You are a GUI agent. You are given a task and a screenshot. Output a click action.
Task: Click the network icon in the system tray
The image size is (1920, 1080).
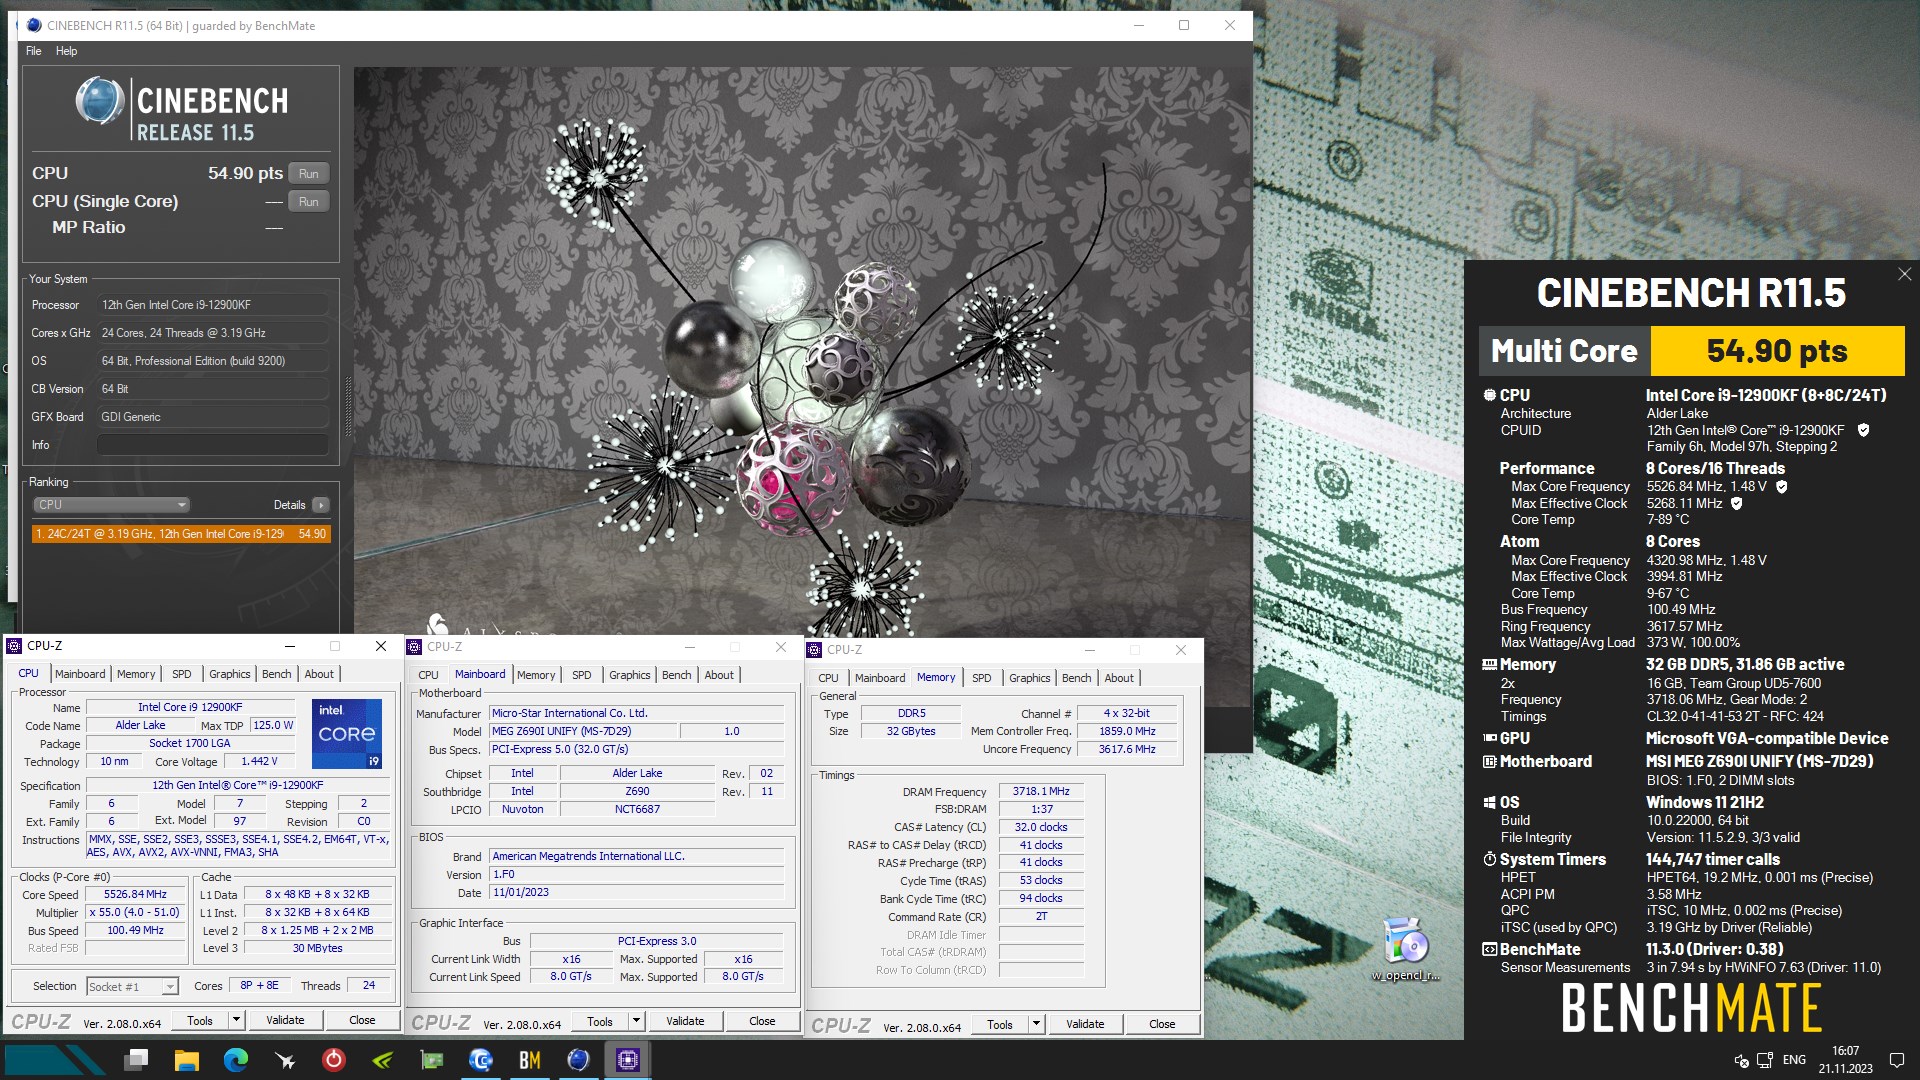pyautogui.click(x=1765, y=1060)
